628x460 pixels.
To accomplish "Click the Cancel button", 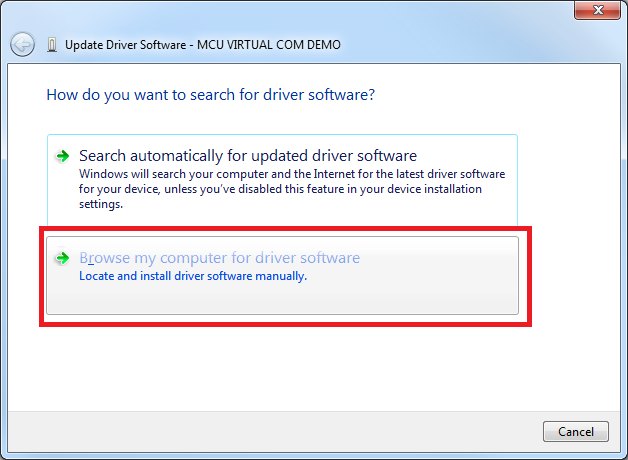I will [x=576, y=432].
